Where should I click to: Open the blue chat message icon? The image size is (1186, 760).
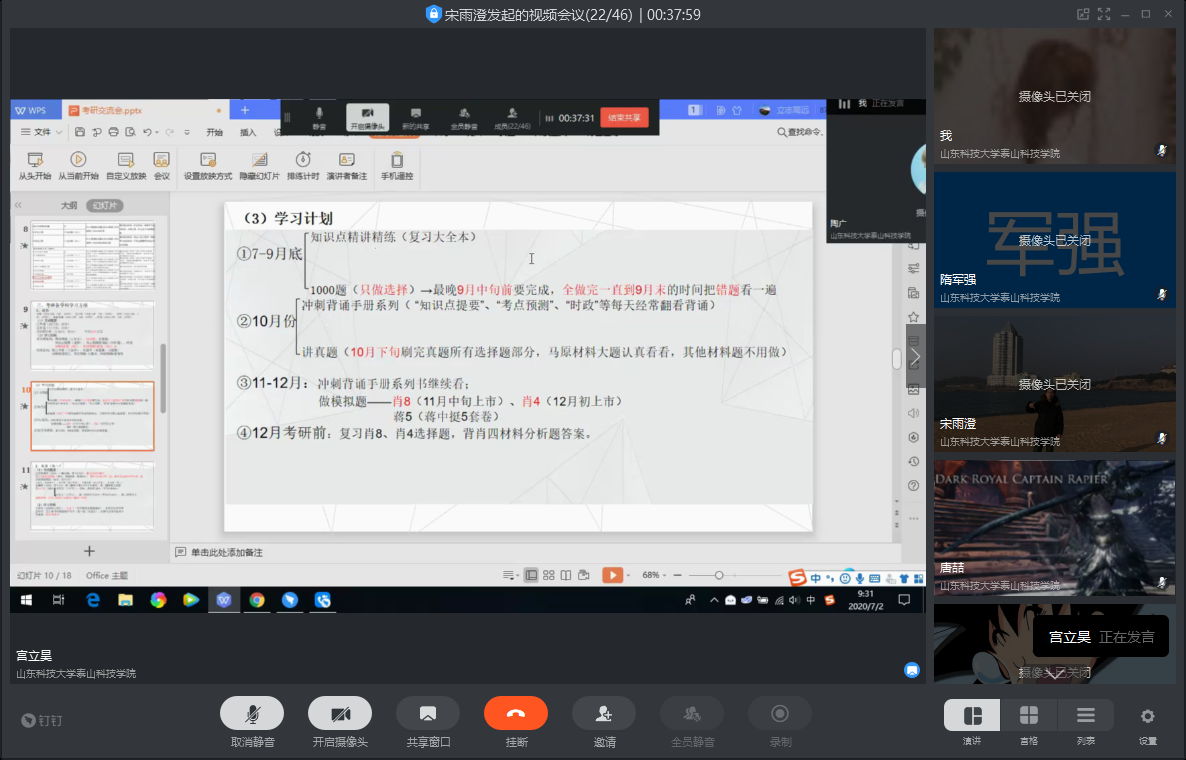pos(912,671)
